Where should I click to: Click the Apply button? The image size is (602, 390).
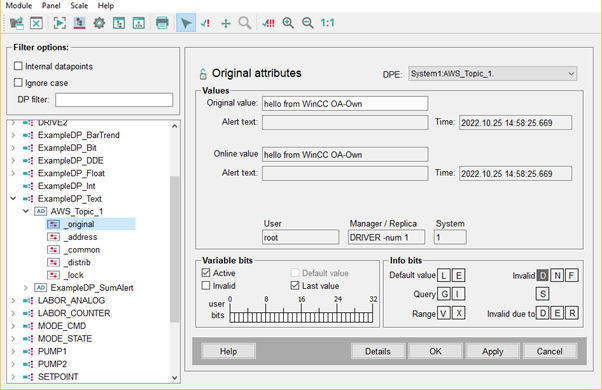point(493,351)
